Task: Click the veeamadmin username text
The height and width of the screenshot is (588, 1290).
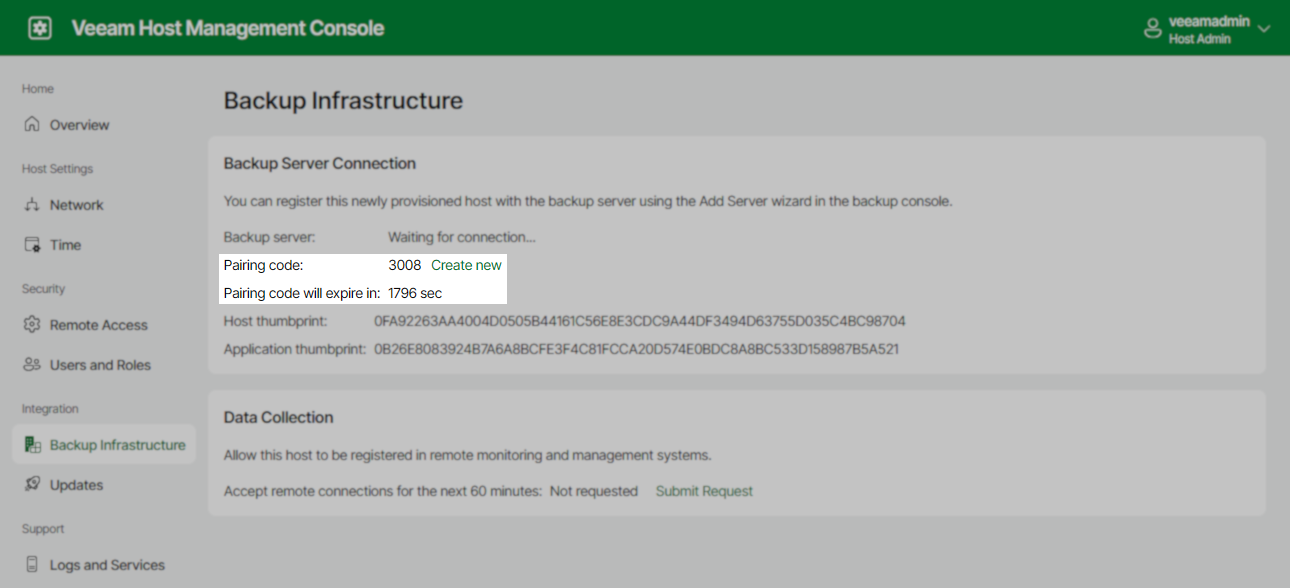Action: point(1210,20)
